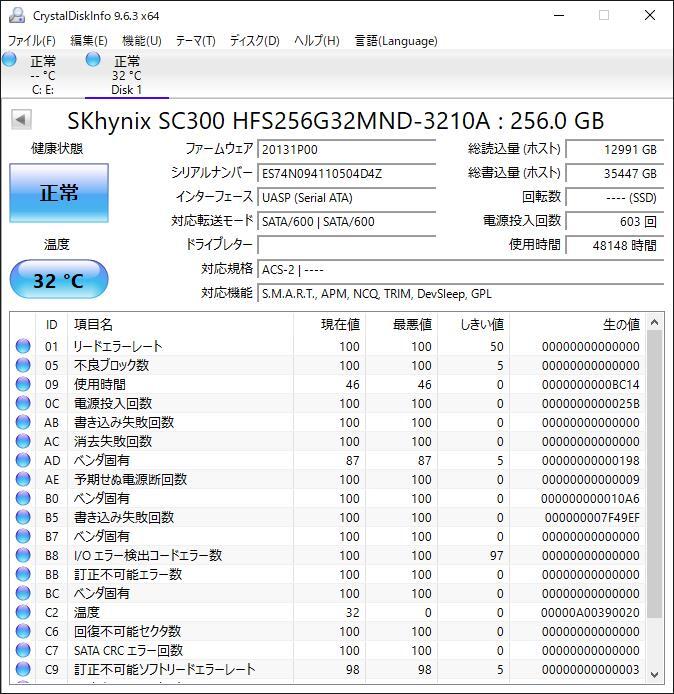Open the ディスク(D) menu

coord(254,41)
